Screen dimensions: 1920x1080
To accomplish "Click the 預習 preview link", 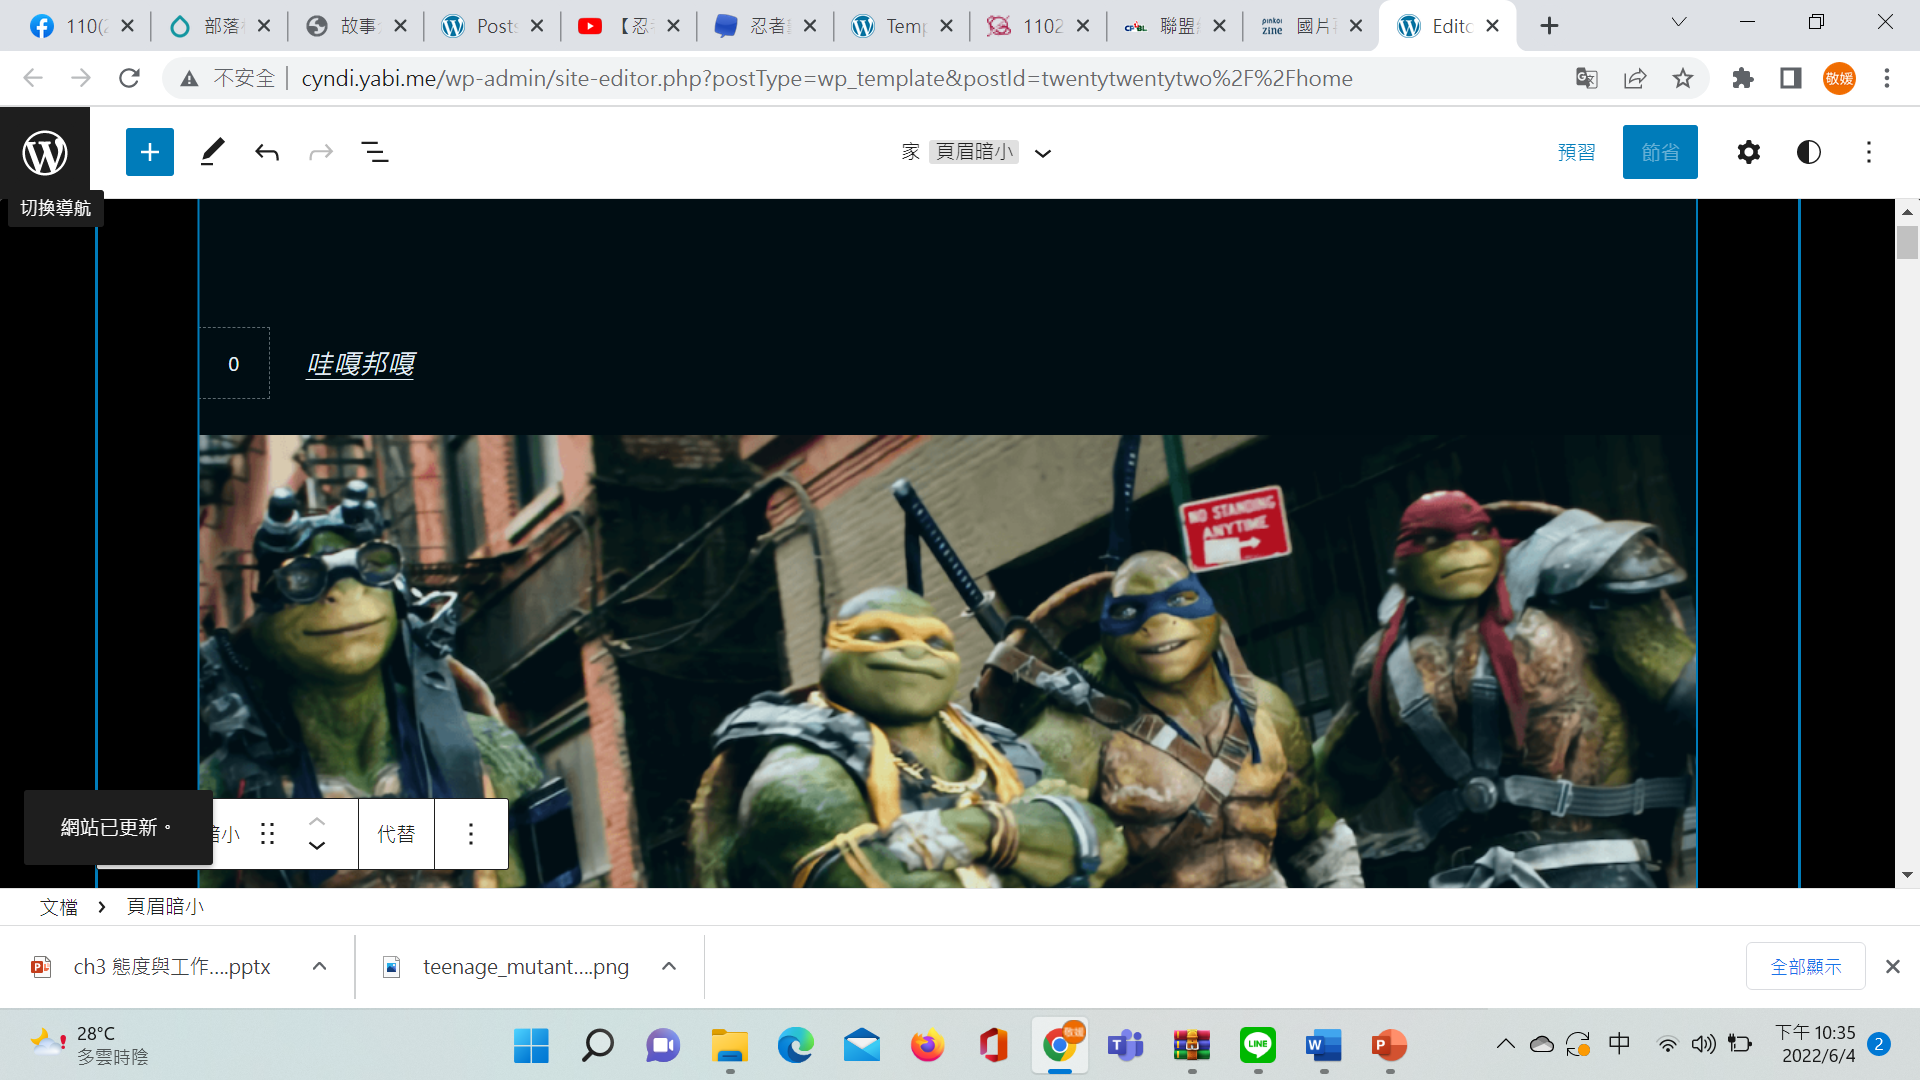I will click(x=1577, y=152).
